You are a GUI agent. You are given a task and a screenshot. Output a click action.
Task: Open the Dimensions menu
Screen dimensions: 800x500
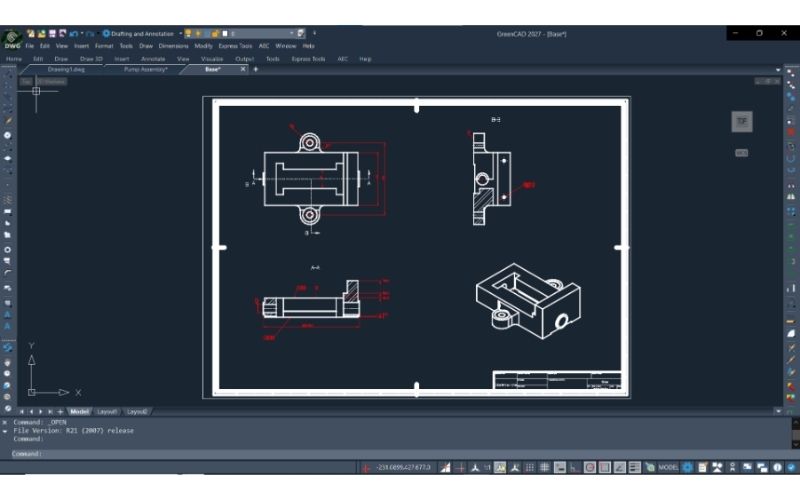point(173,46)
